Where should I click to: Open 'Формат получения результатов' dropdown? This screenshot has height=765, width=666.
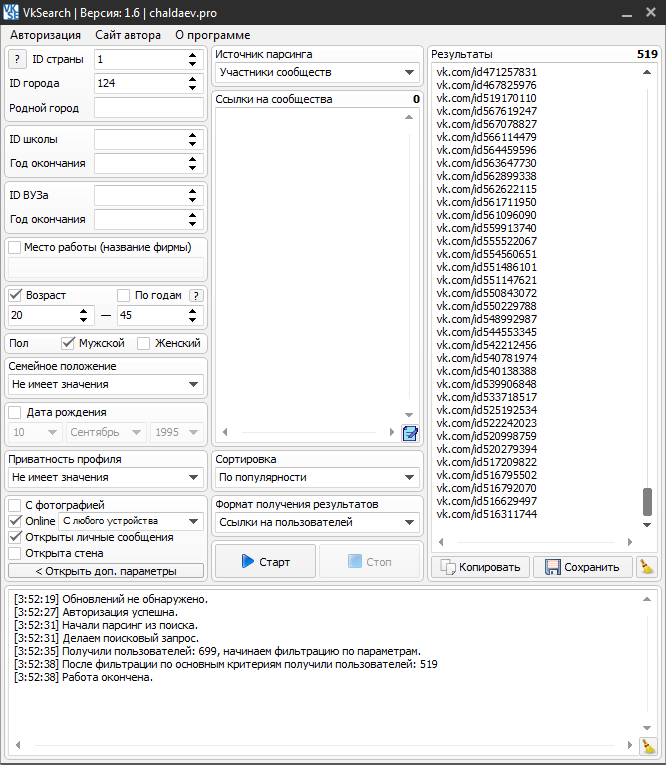(x=317, y=522)
